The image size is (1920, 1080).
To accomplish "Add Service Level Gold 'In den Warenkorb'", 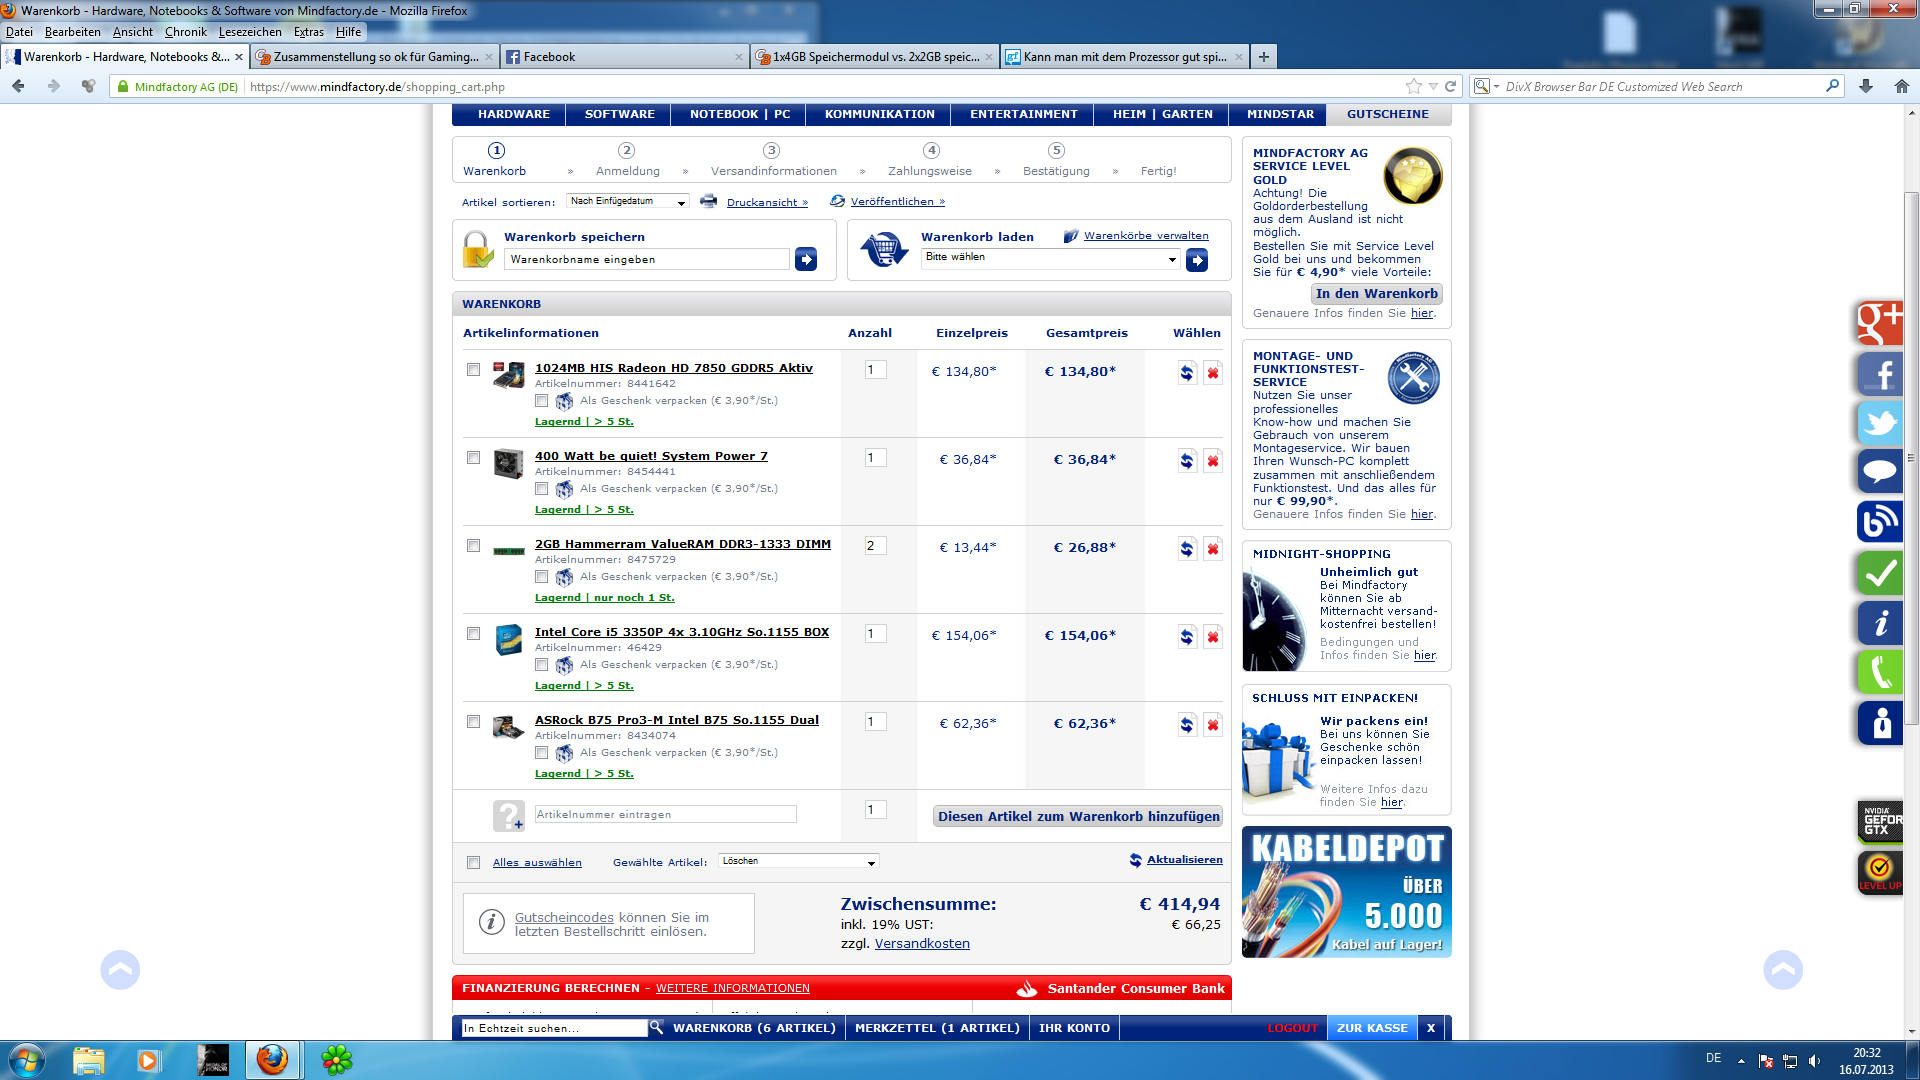I will [1377, 293].
